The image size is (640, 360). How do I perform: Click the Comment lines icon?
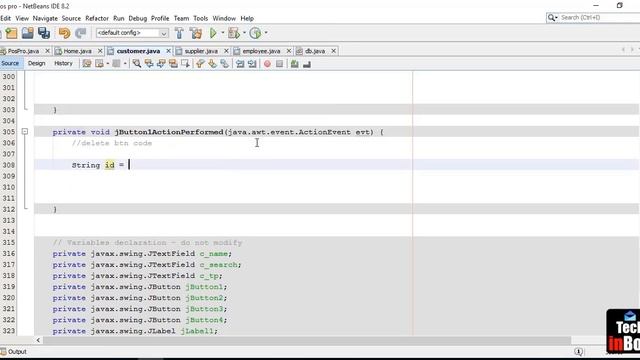(x=295, y=64)
